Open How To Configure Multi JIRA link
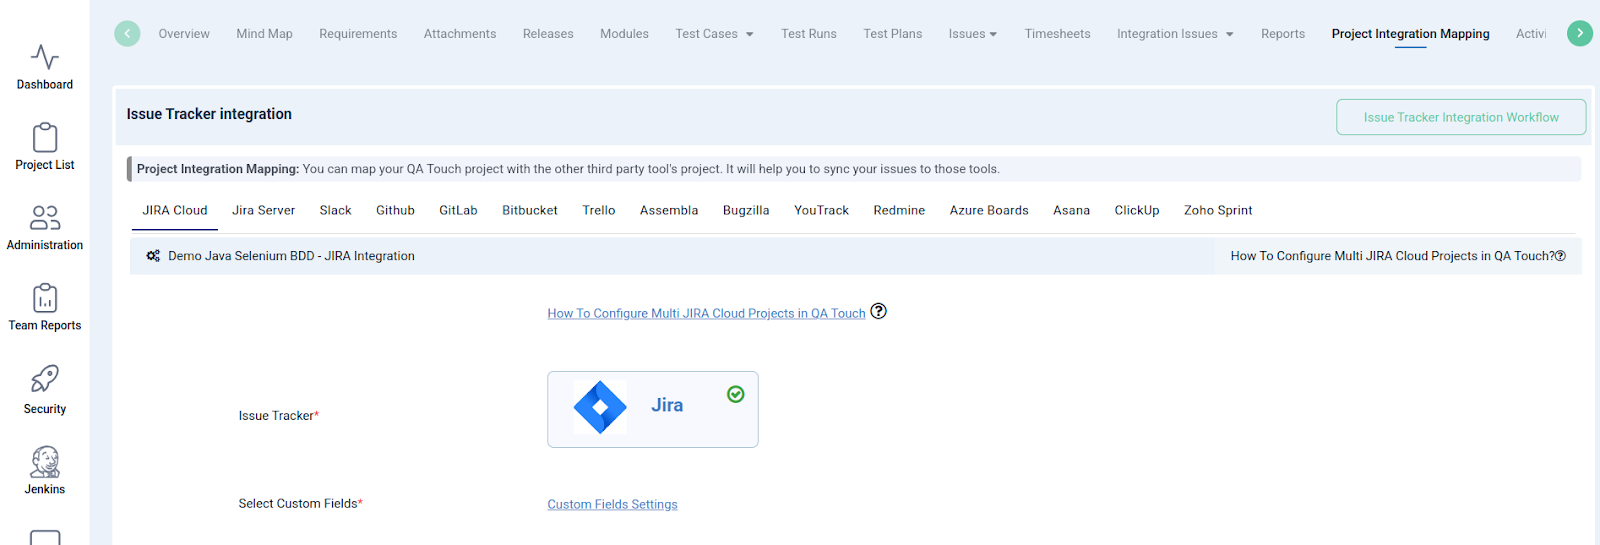 [706, 313]
